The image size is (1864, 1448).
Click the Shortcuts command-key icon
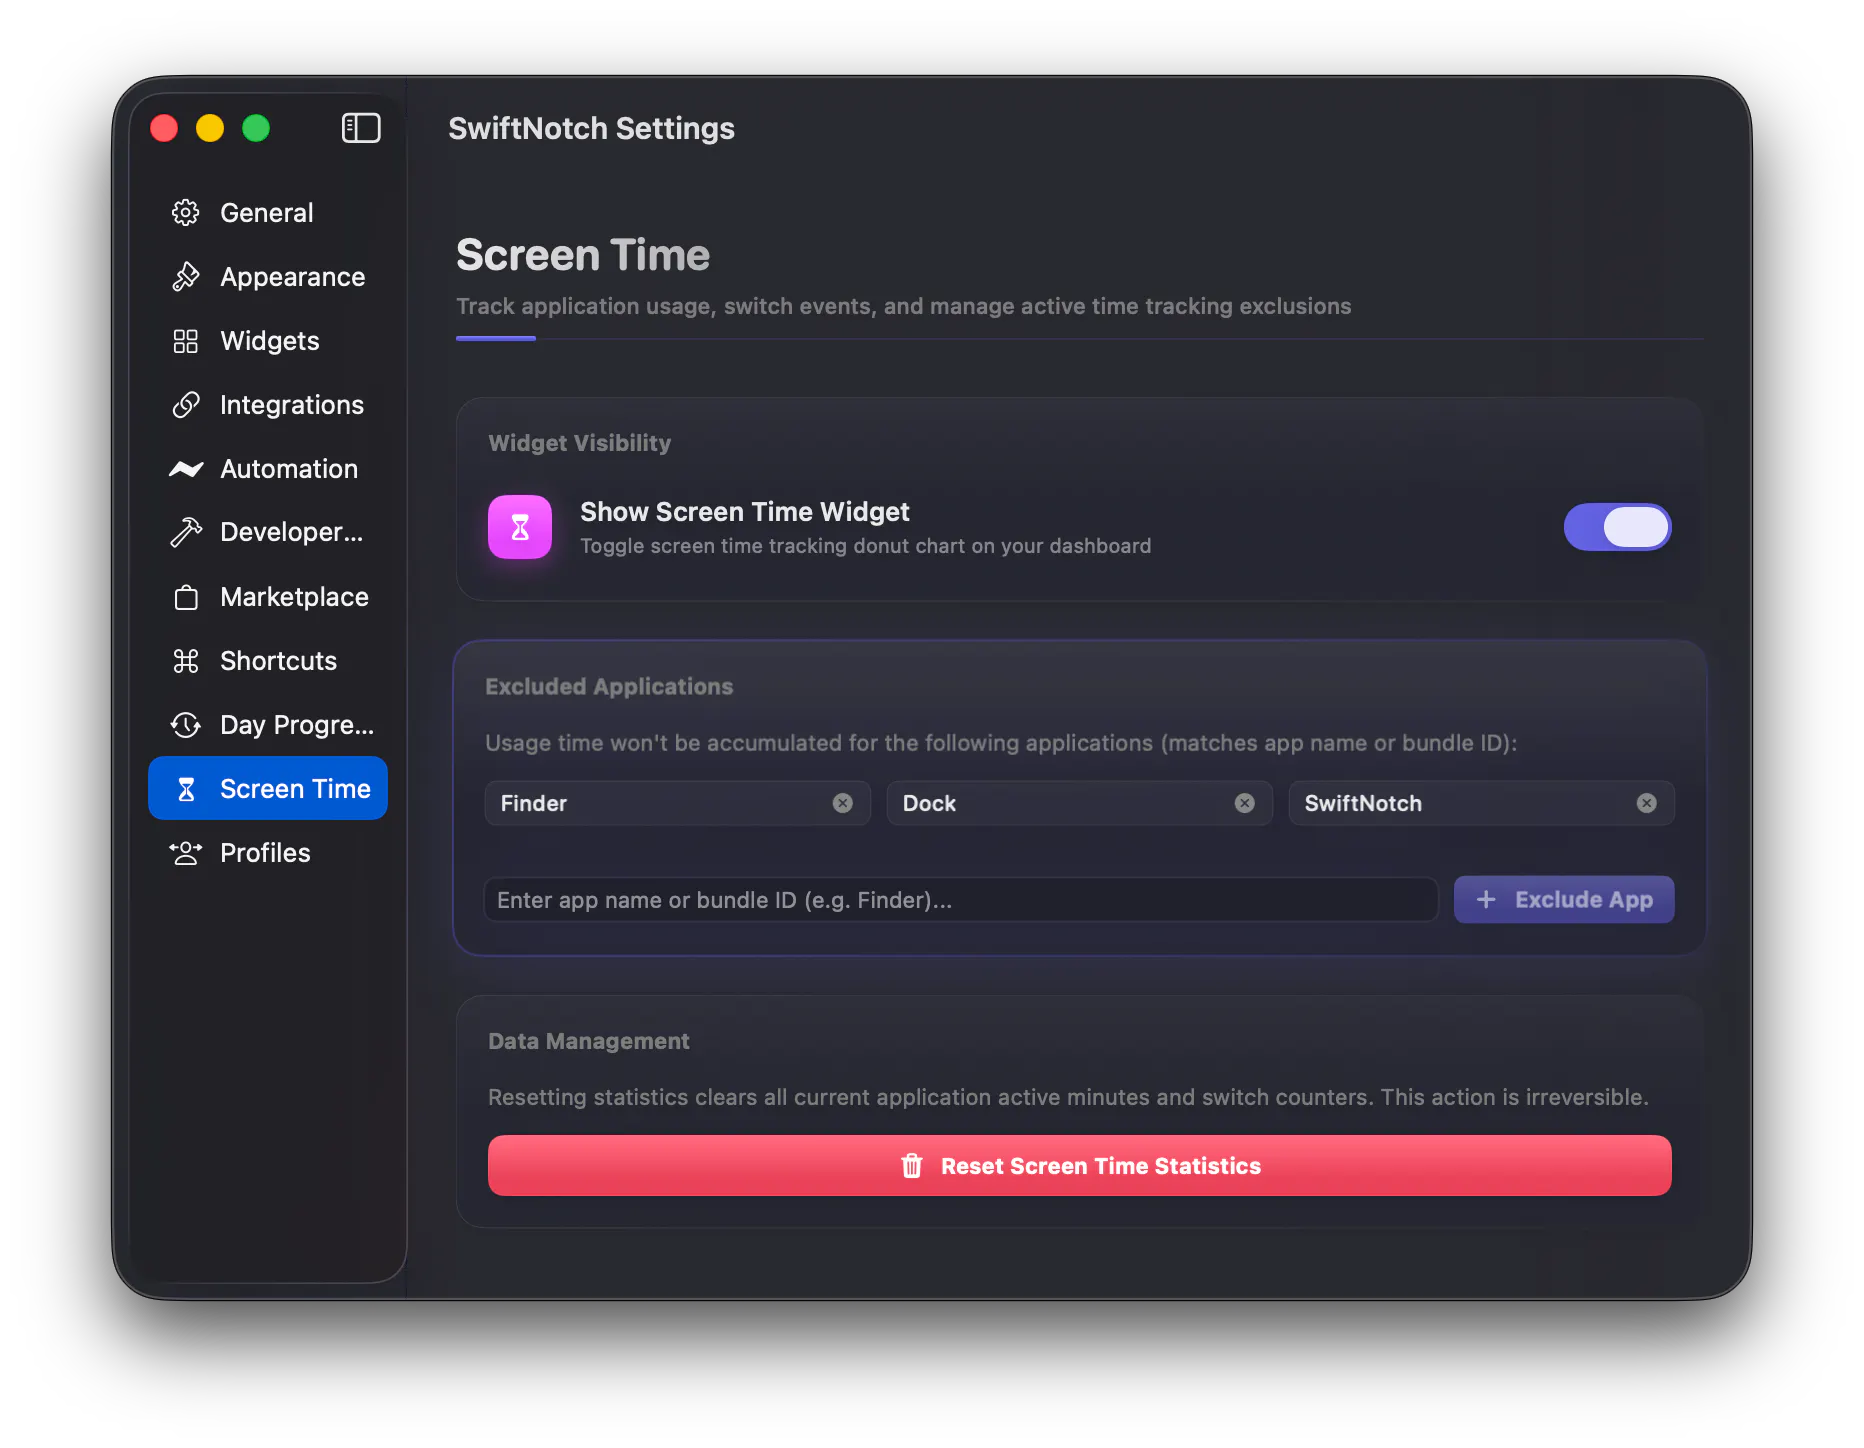tap(186, 661)
